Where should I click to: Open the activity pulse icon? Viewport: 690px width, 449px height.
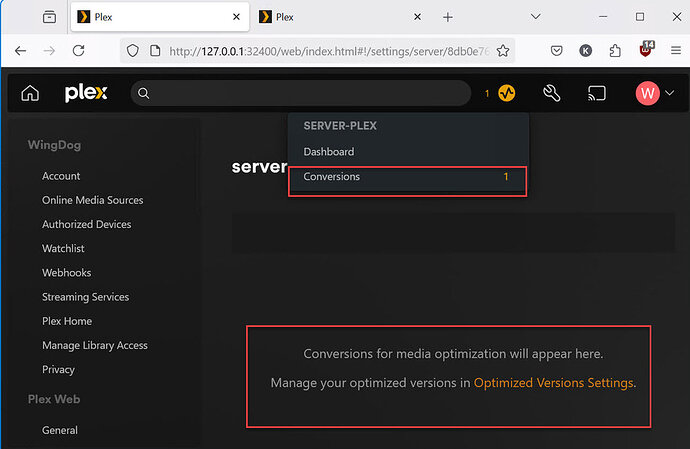coord(506,93)
